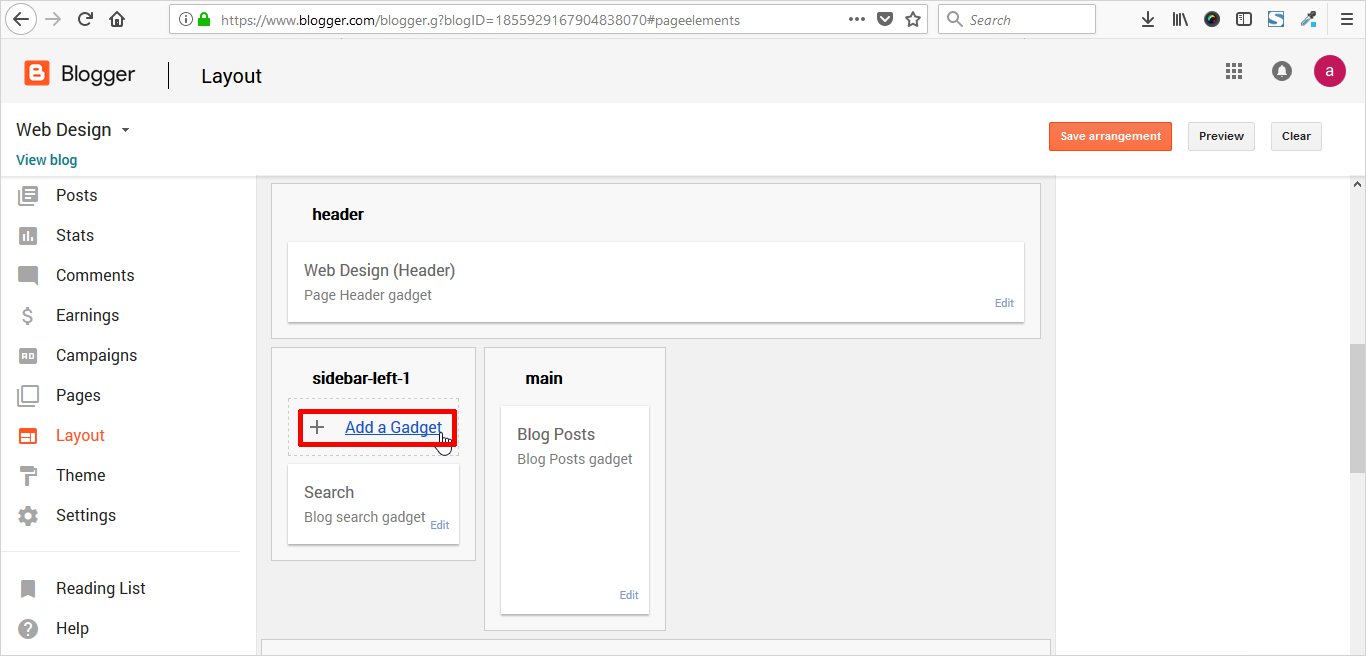Click the Earnings dollar sign icon

tap(28, 316)
